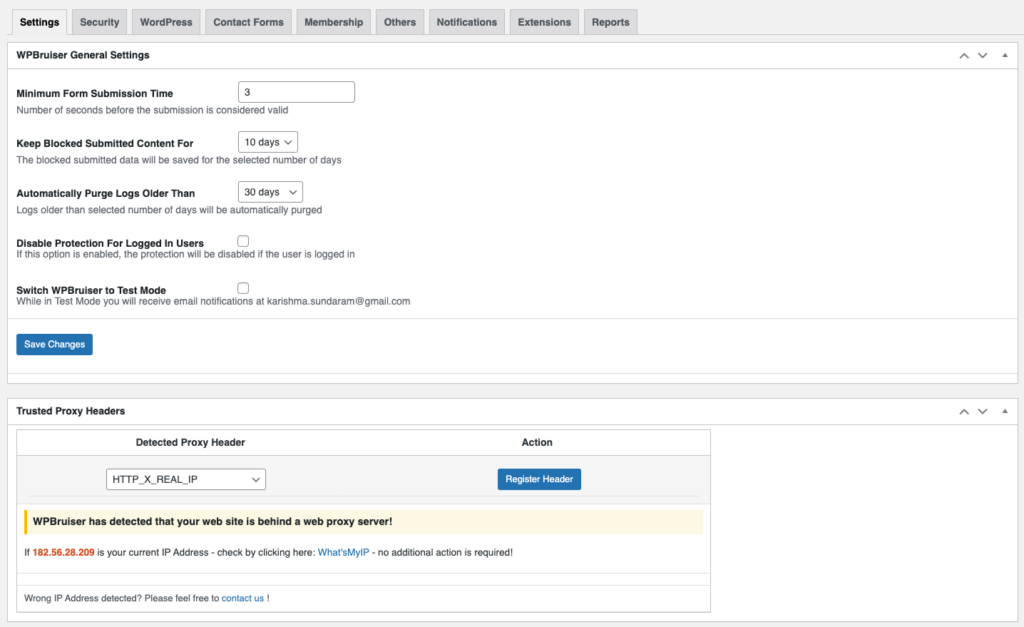Open Detected Proxy Header dropdown
The image size is (1024, 627).
click(x=186, y=479)
